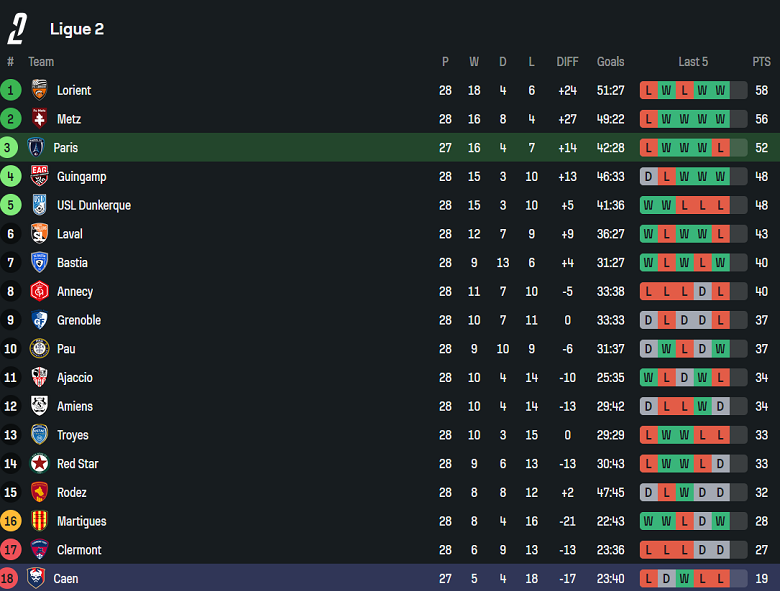Click the Martigues striped crest icon
Image resolution: width=780 pixels, height=591 pixels.
(39, 521)
